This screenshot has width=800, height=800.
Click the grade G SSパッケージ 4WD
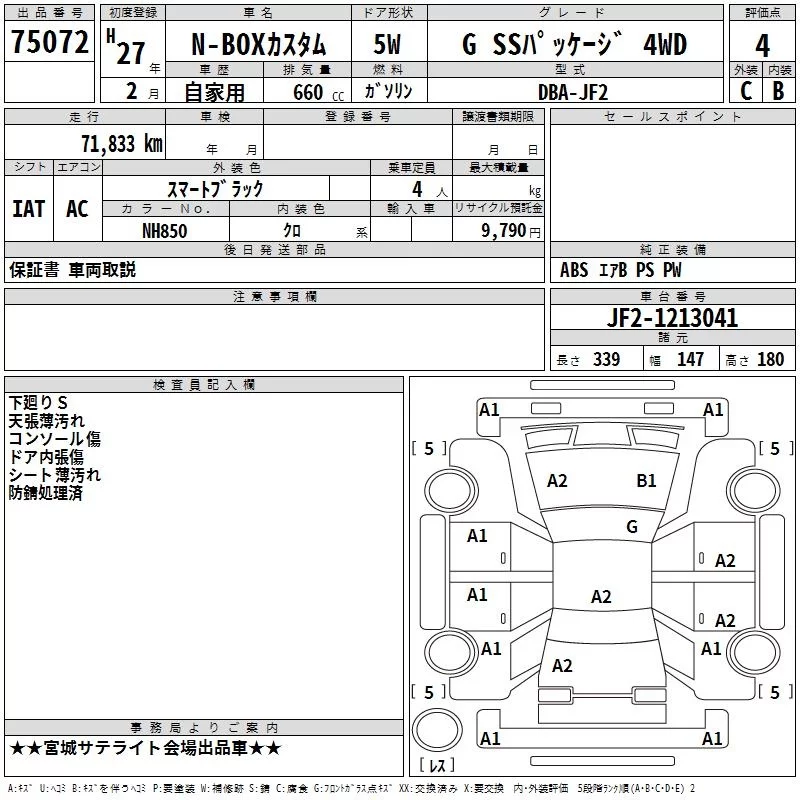click(x=574, y=45)
